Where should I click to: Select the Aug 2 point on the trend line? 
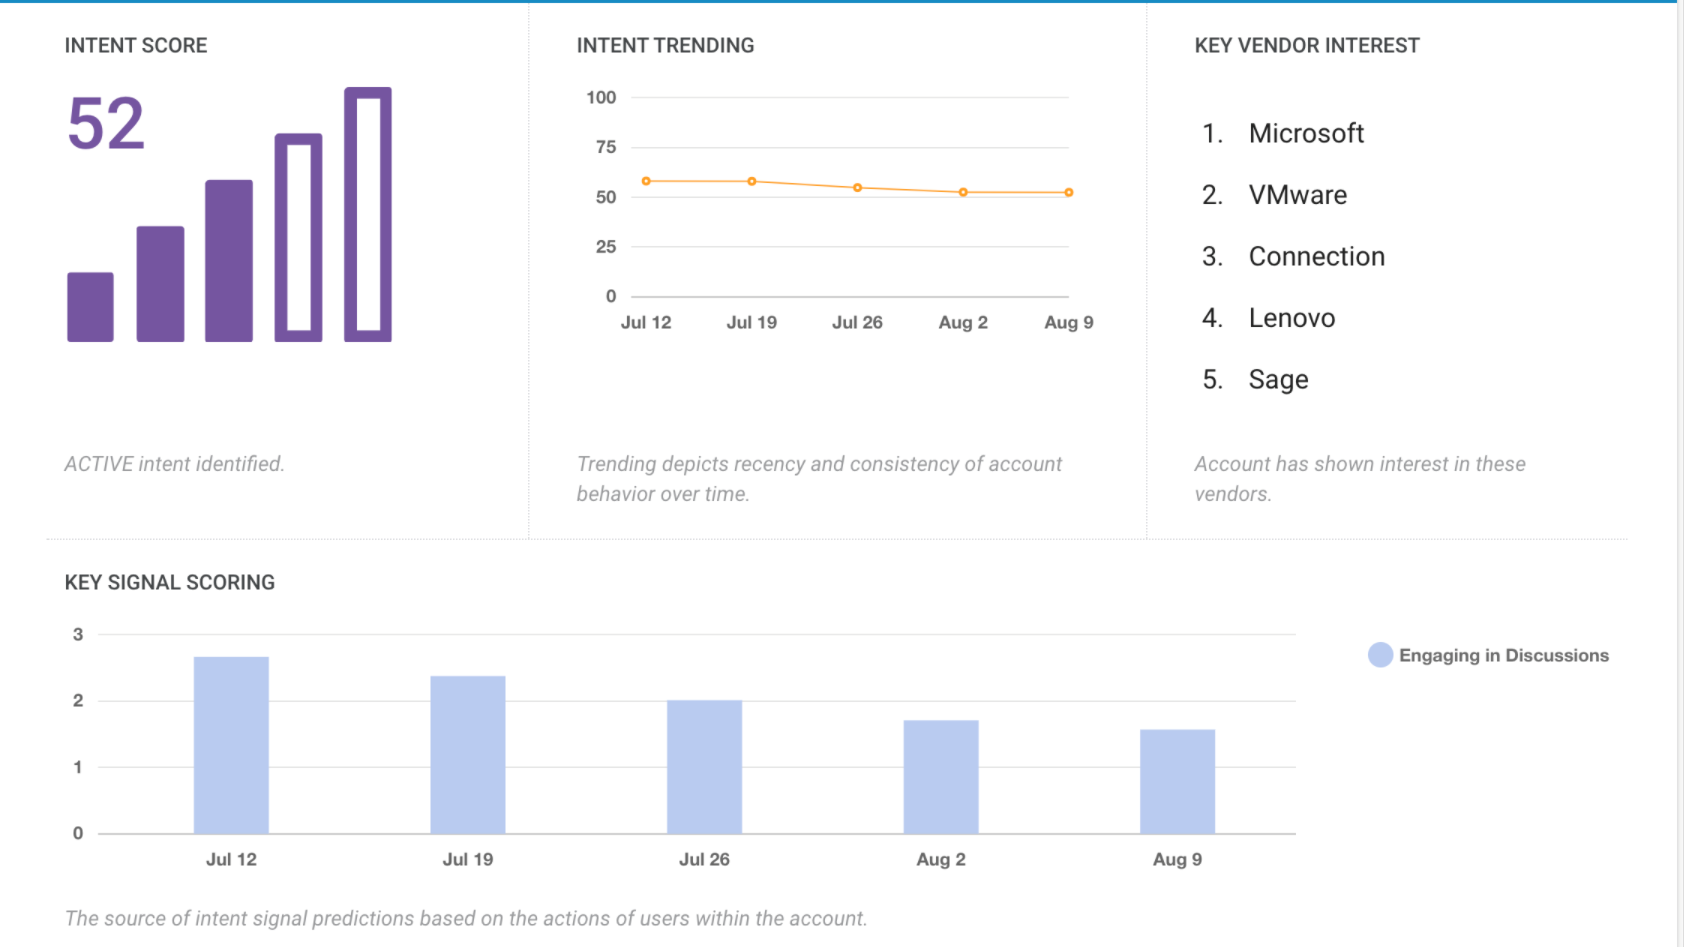pos(963,192)
